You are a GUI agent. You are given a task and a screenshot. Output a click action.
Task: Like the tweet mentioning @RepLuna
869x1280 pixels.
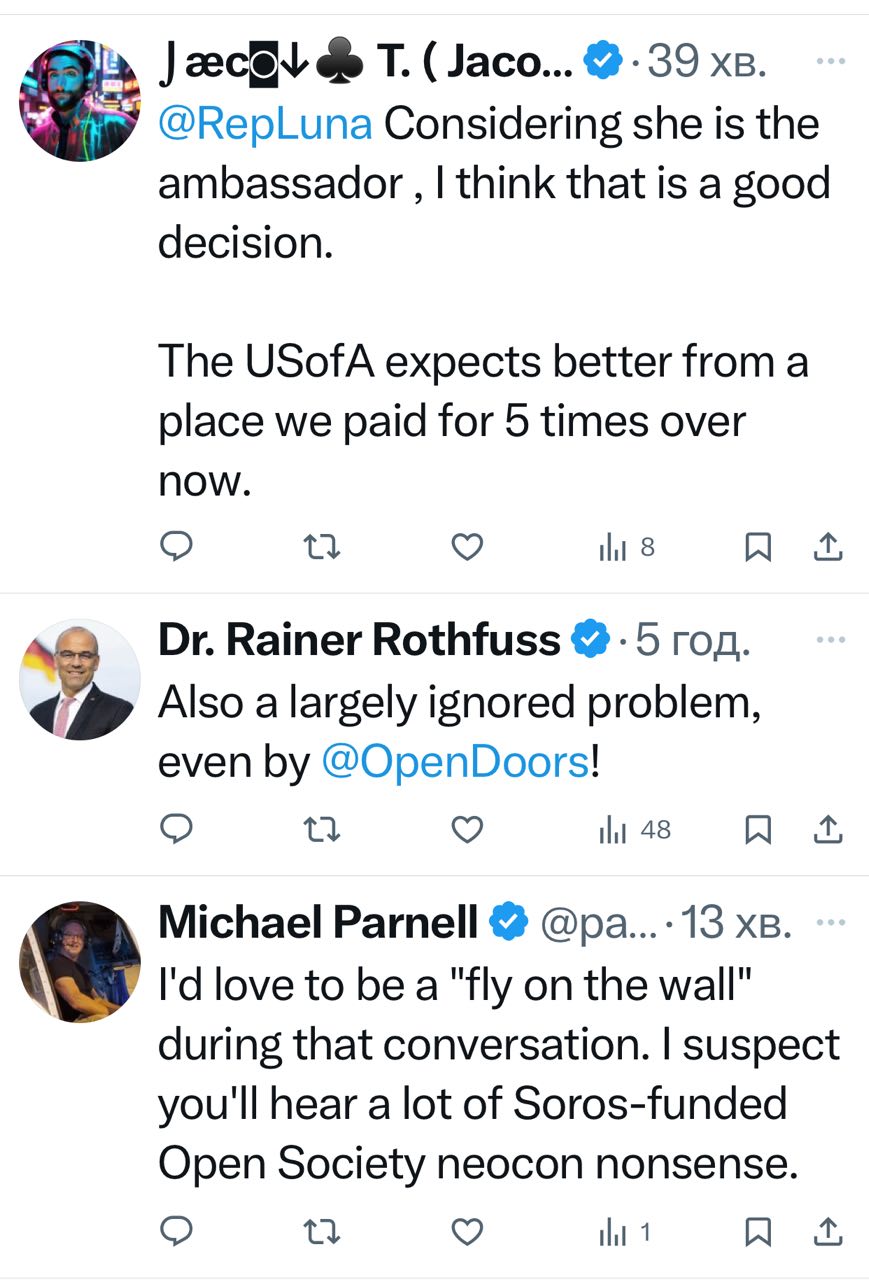click(x=468, y=546)
